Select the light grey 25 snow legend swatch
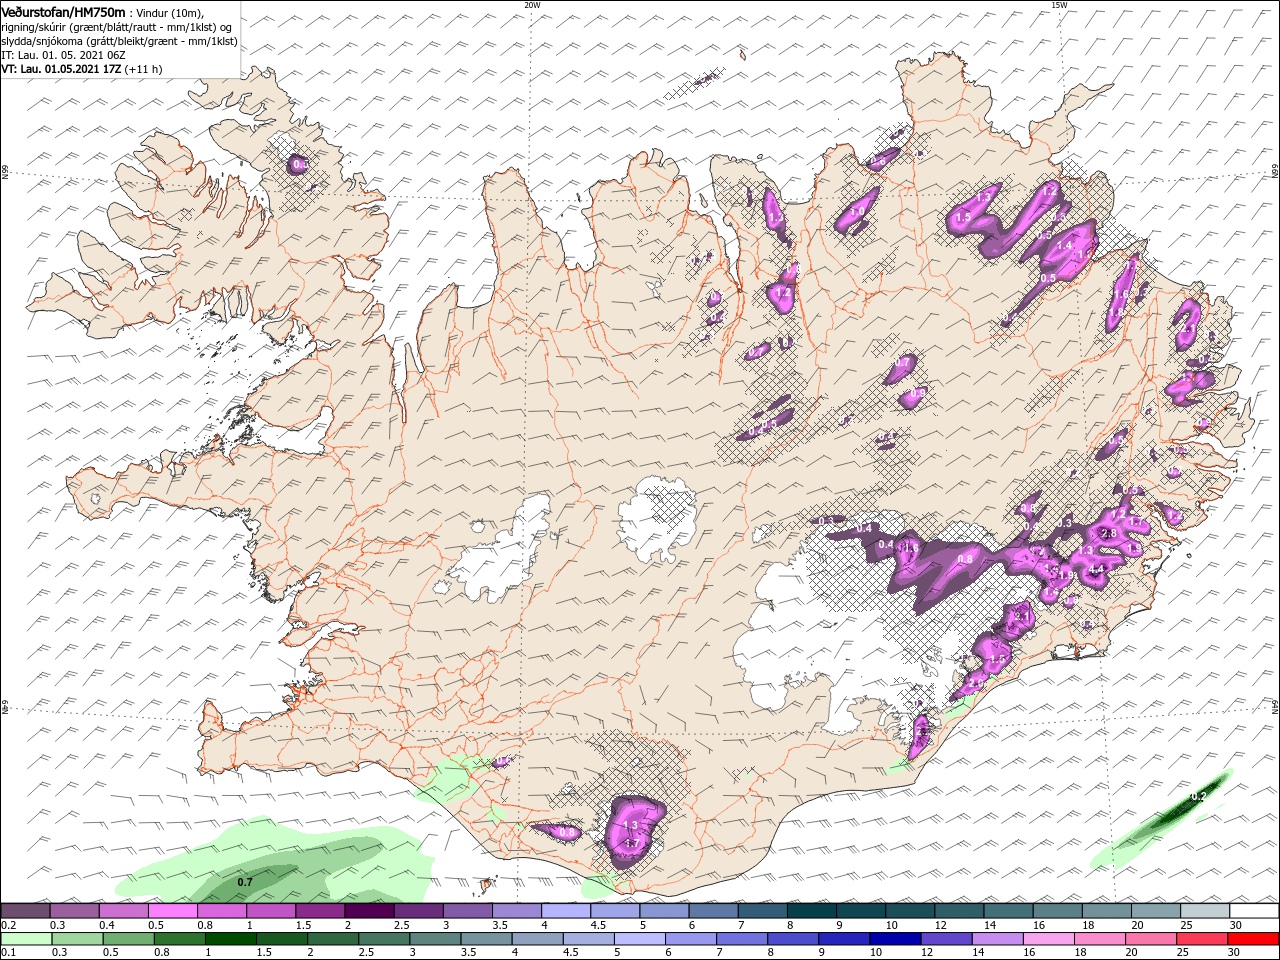1280x960 pixels. click(x=1205, y=911)
